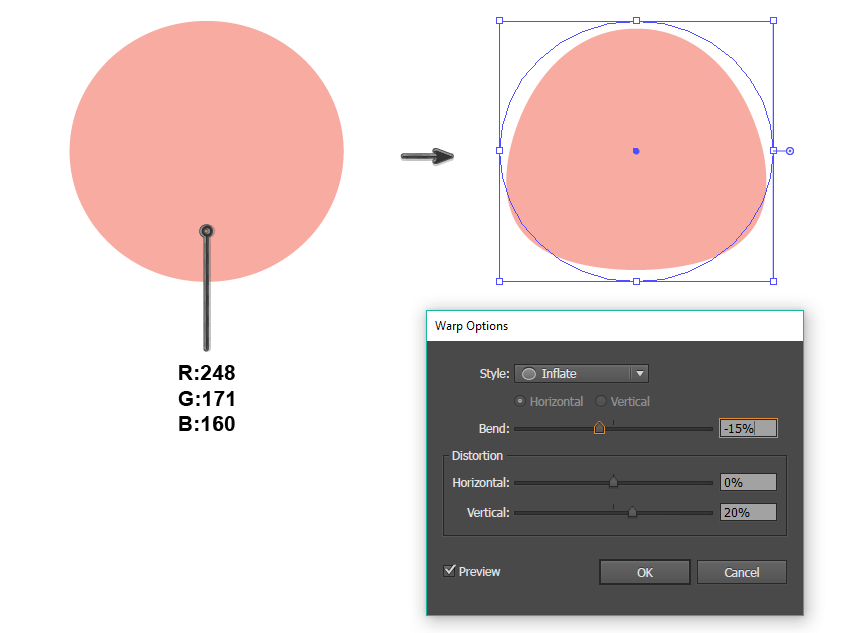Select the Horizontal radio button
Screen dimensions: 850x633
tap(520, 401)
